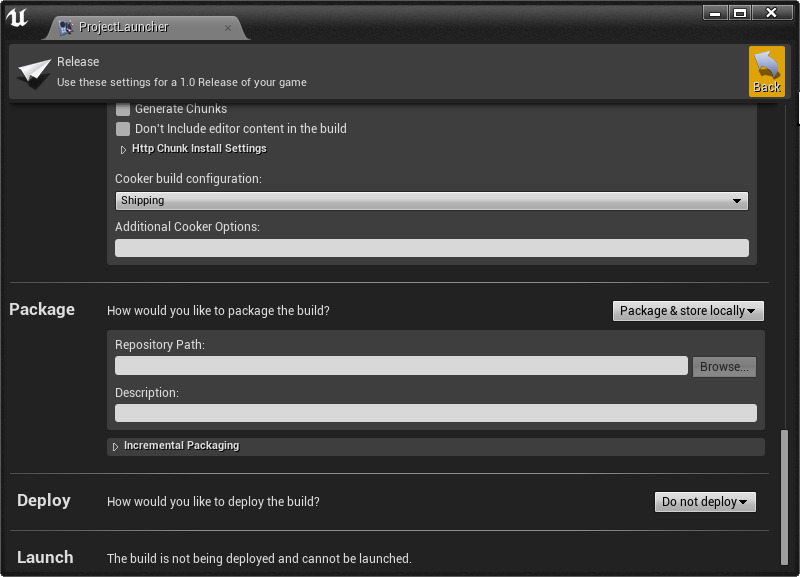The height and width of the screenshot is (577, 800).
Task: Open the Do not deploy dropdown
Action: 705,502
